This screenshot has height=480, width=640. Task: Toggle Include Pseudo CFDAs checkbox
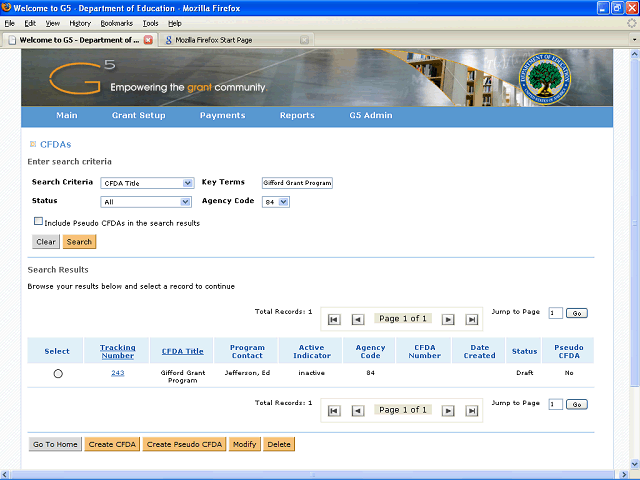(38, 221)
